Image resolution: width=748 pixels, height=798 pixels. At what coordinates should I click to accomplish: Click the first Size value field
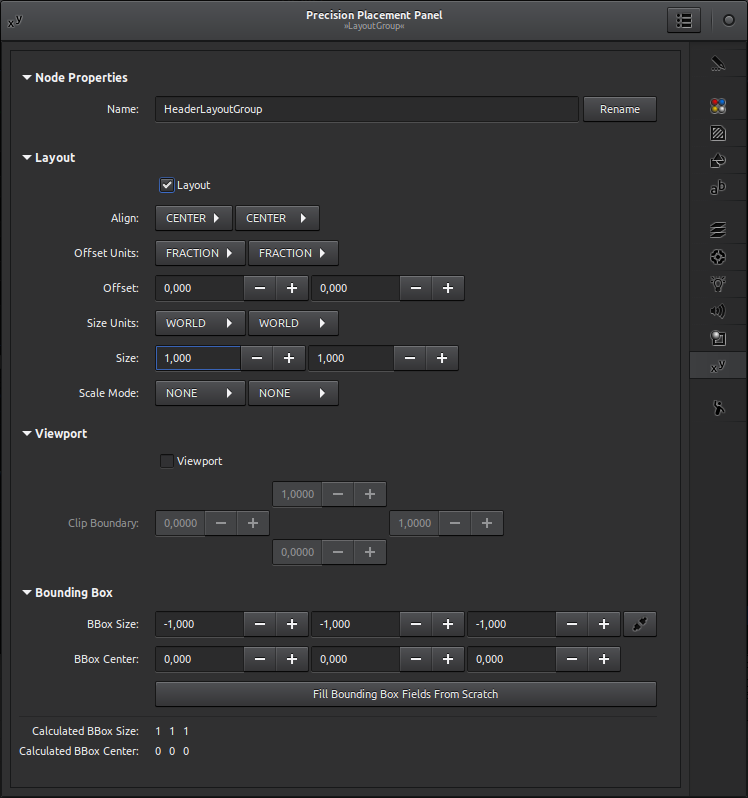coord(198,358)
